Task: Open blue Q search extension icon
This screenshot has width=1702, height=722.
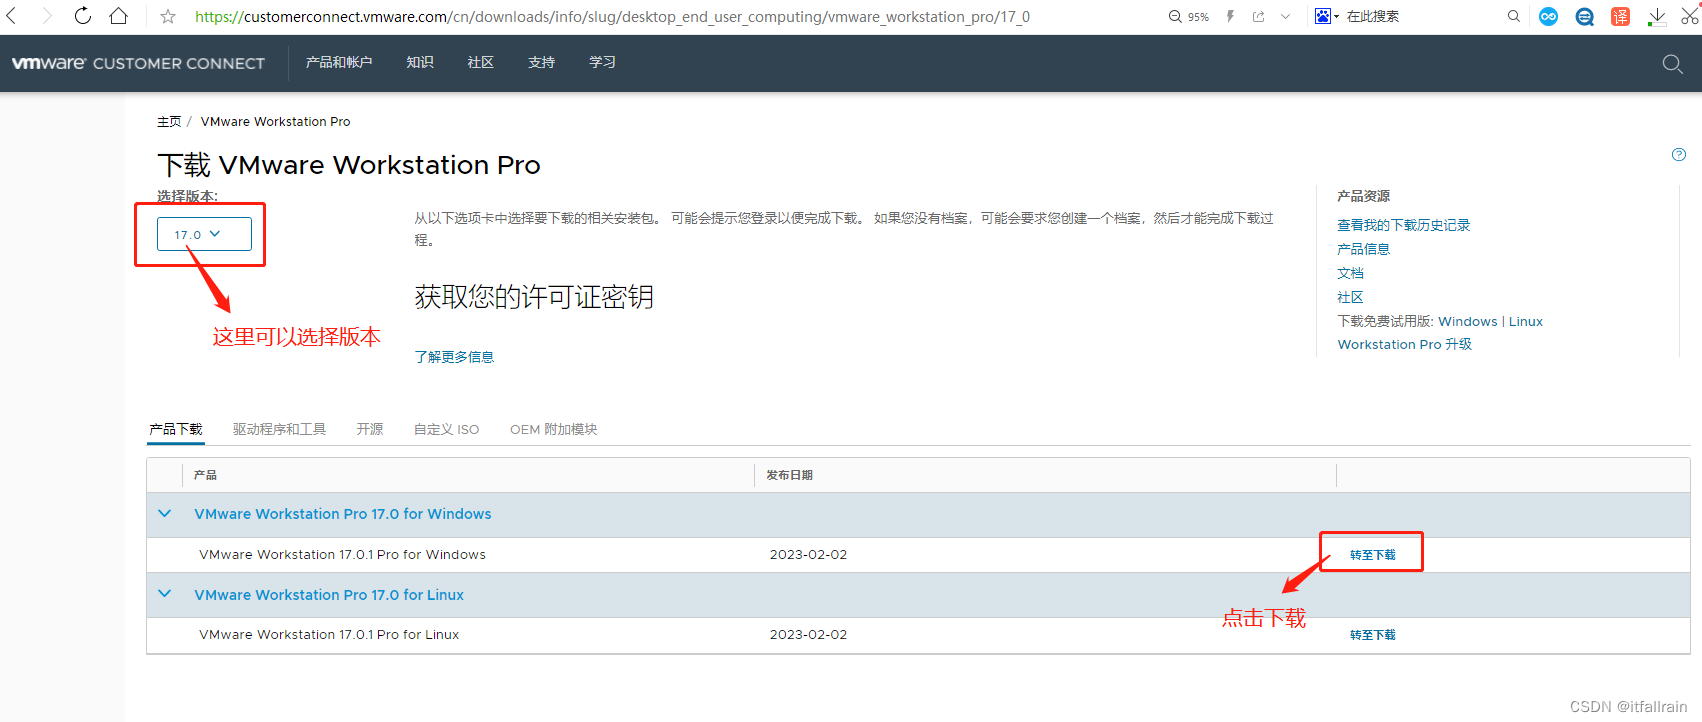Action: click(x=1584, y=16)
